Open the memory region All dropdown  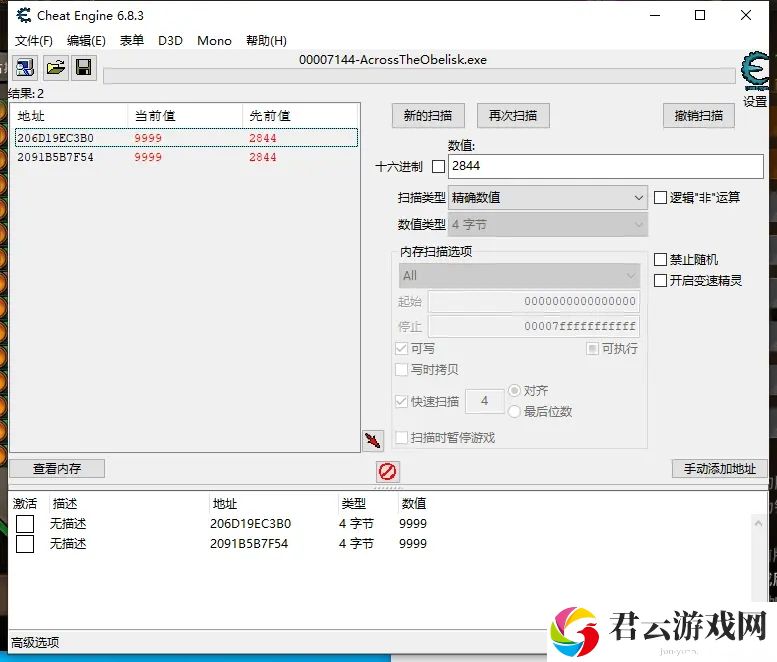[519, 276]
